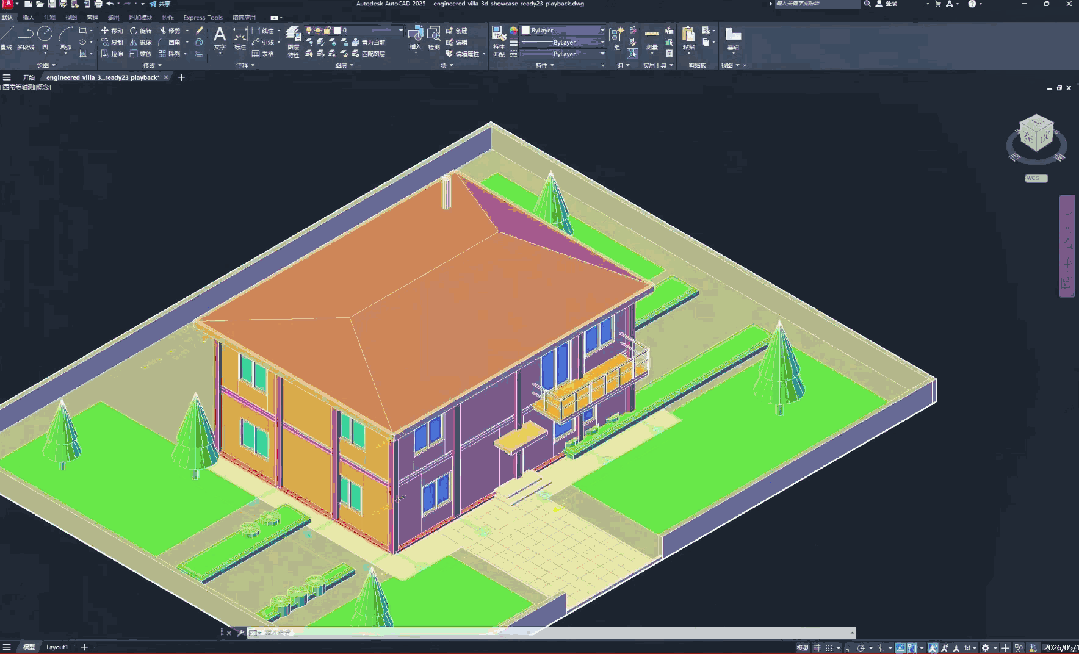This screenshot has height=654, width=1079.
Task: Toggle snap mode dotted grid icon
Action: 829,648
